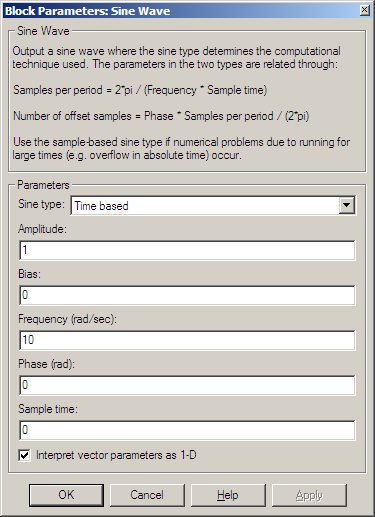This screenshot has width=375, height=517.
Task: Focus the Phase (rad) input field
Action: (187, 385)
